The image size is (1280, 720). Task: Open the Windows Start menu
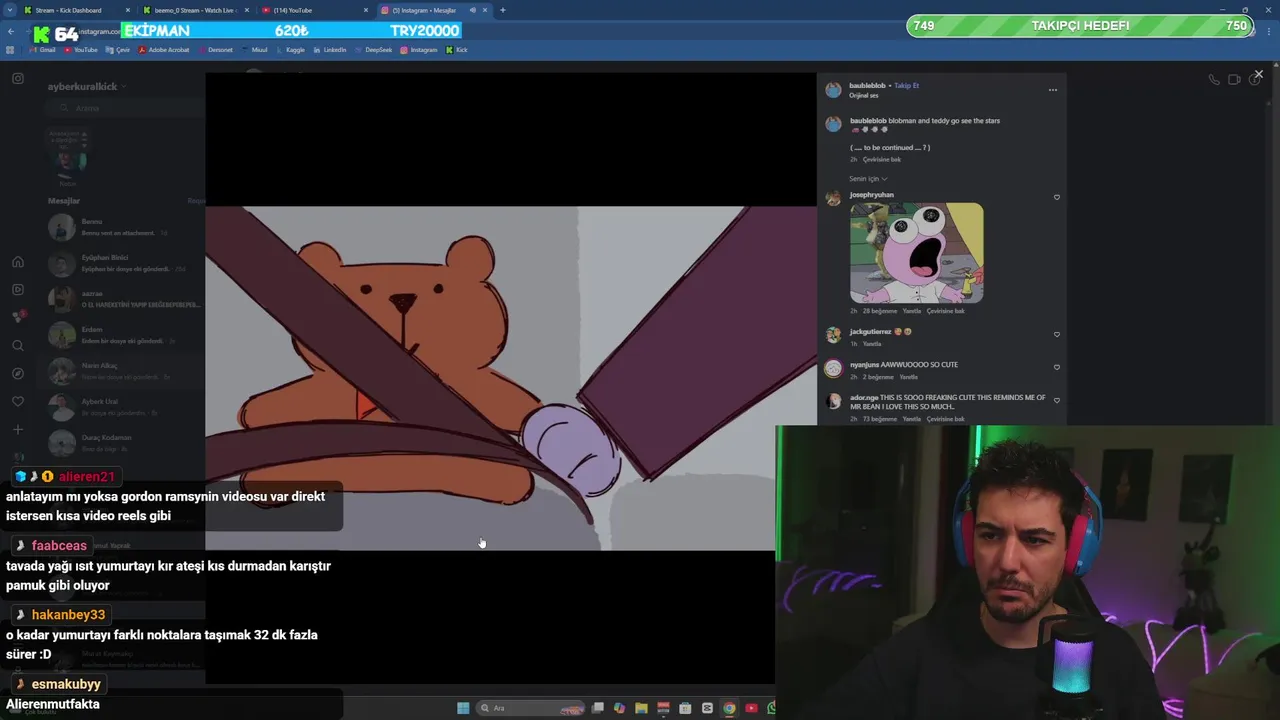tap(463, 708)
